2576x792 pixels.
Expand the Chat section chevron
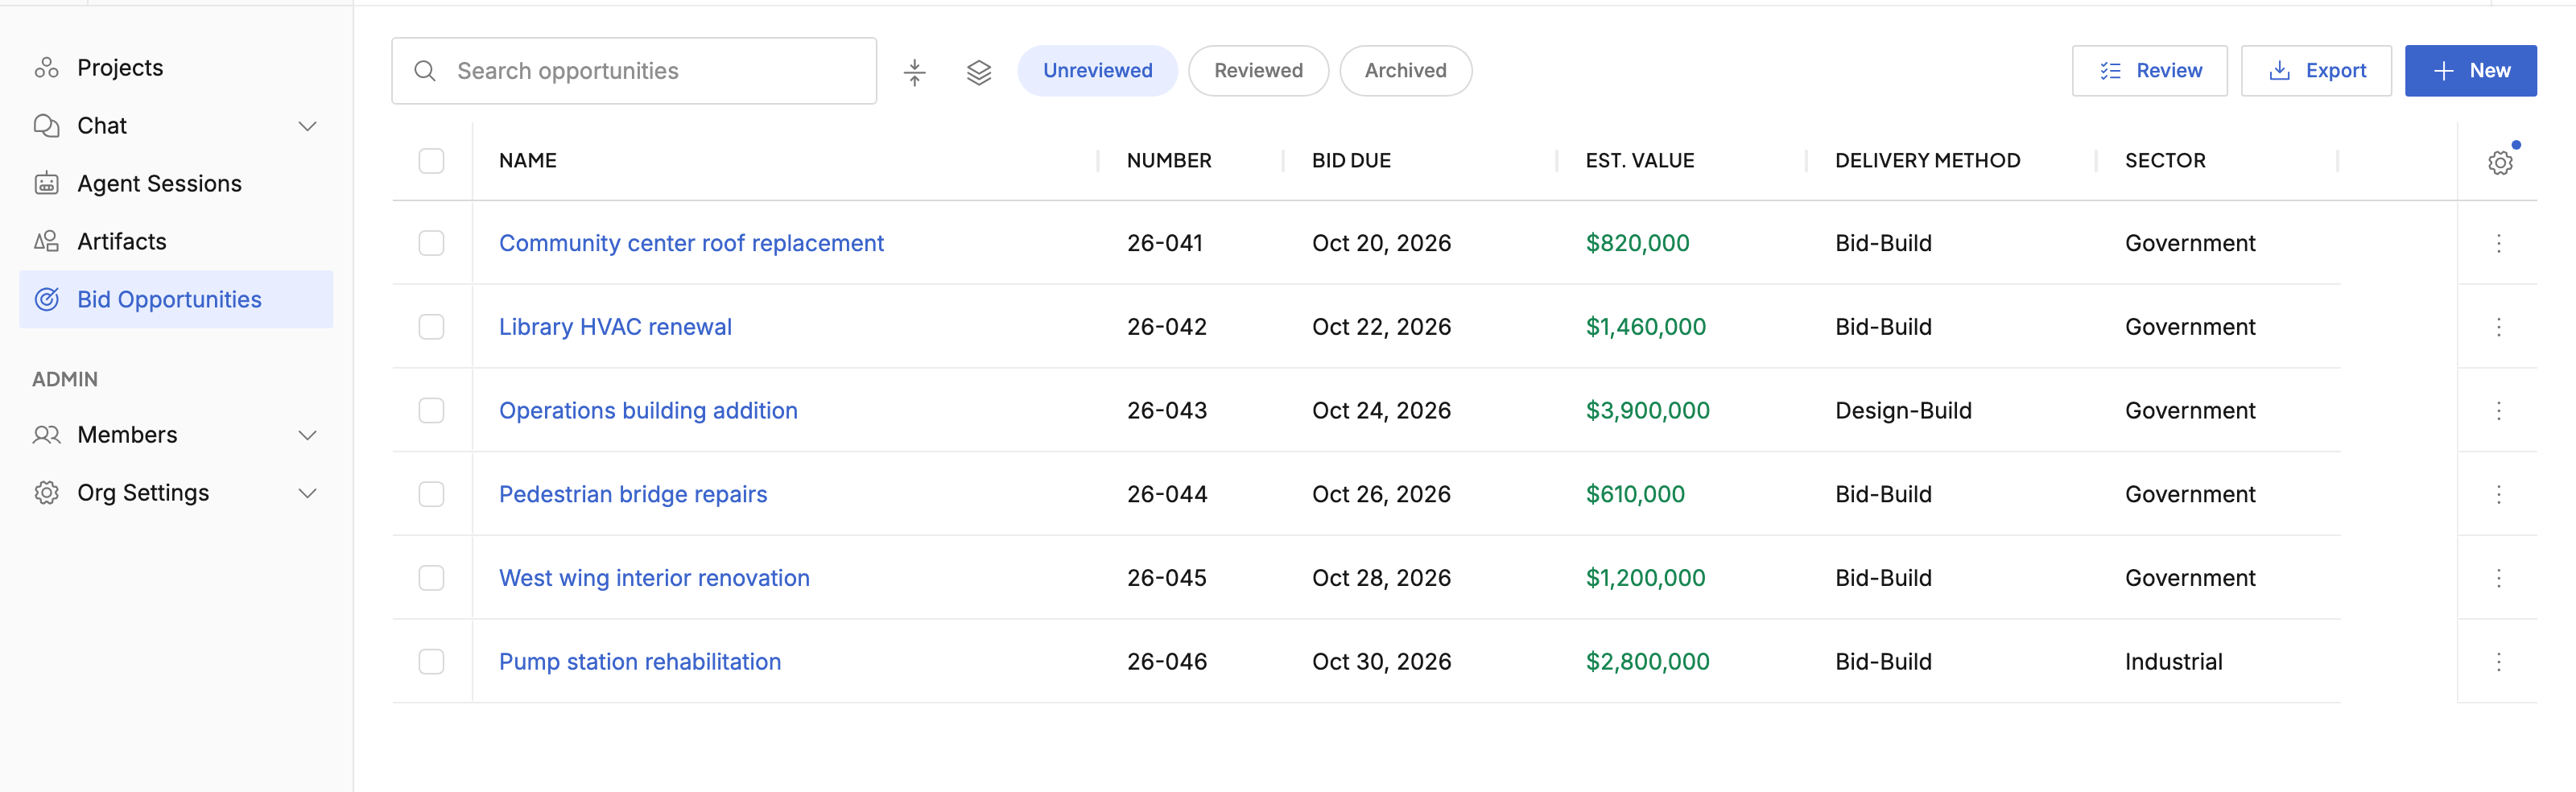(x=308, y=126)
